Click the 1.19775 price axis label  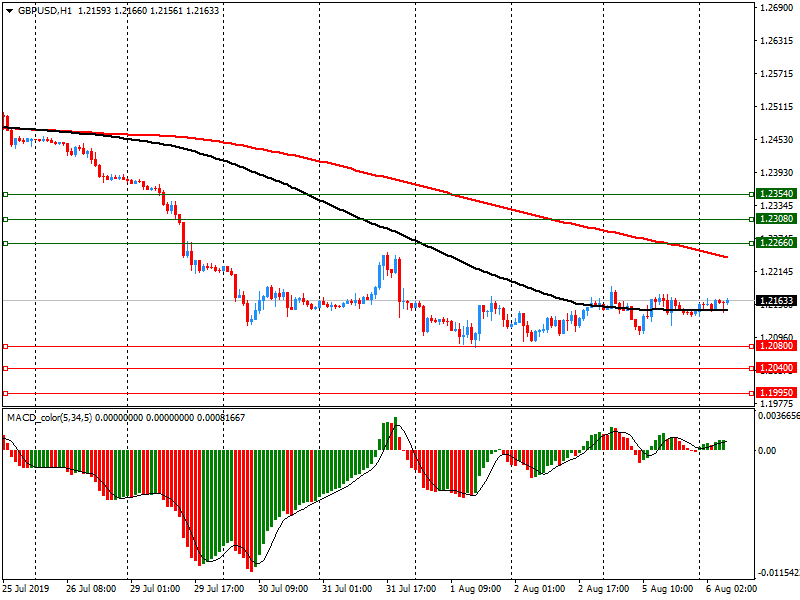777,404
